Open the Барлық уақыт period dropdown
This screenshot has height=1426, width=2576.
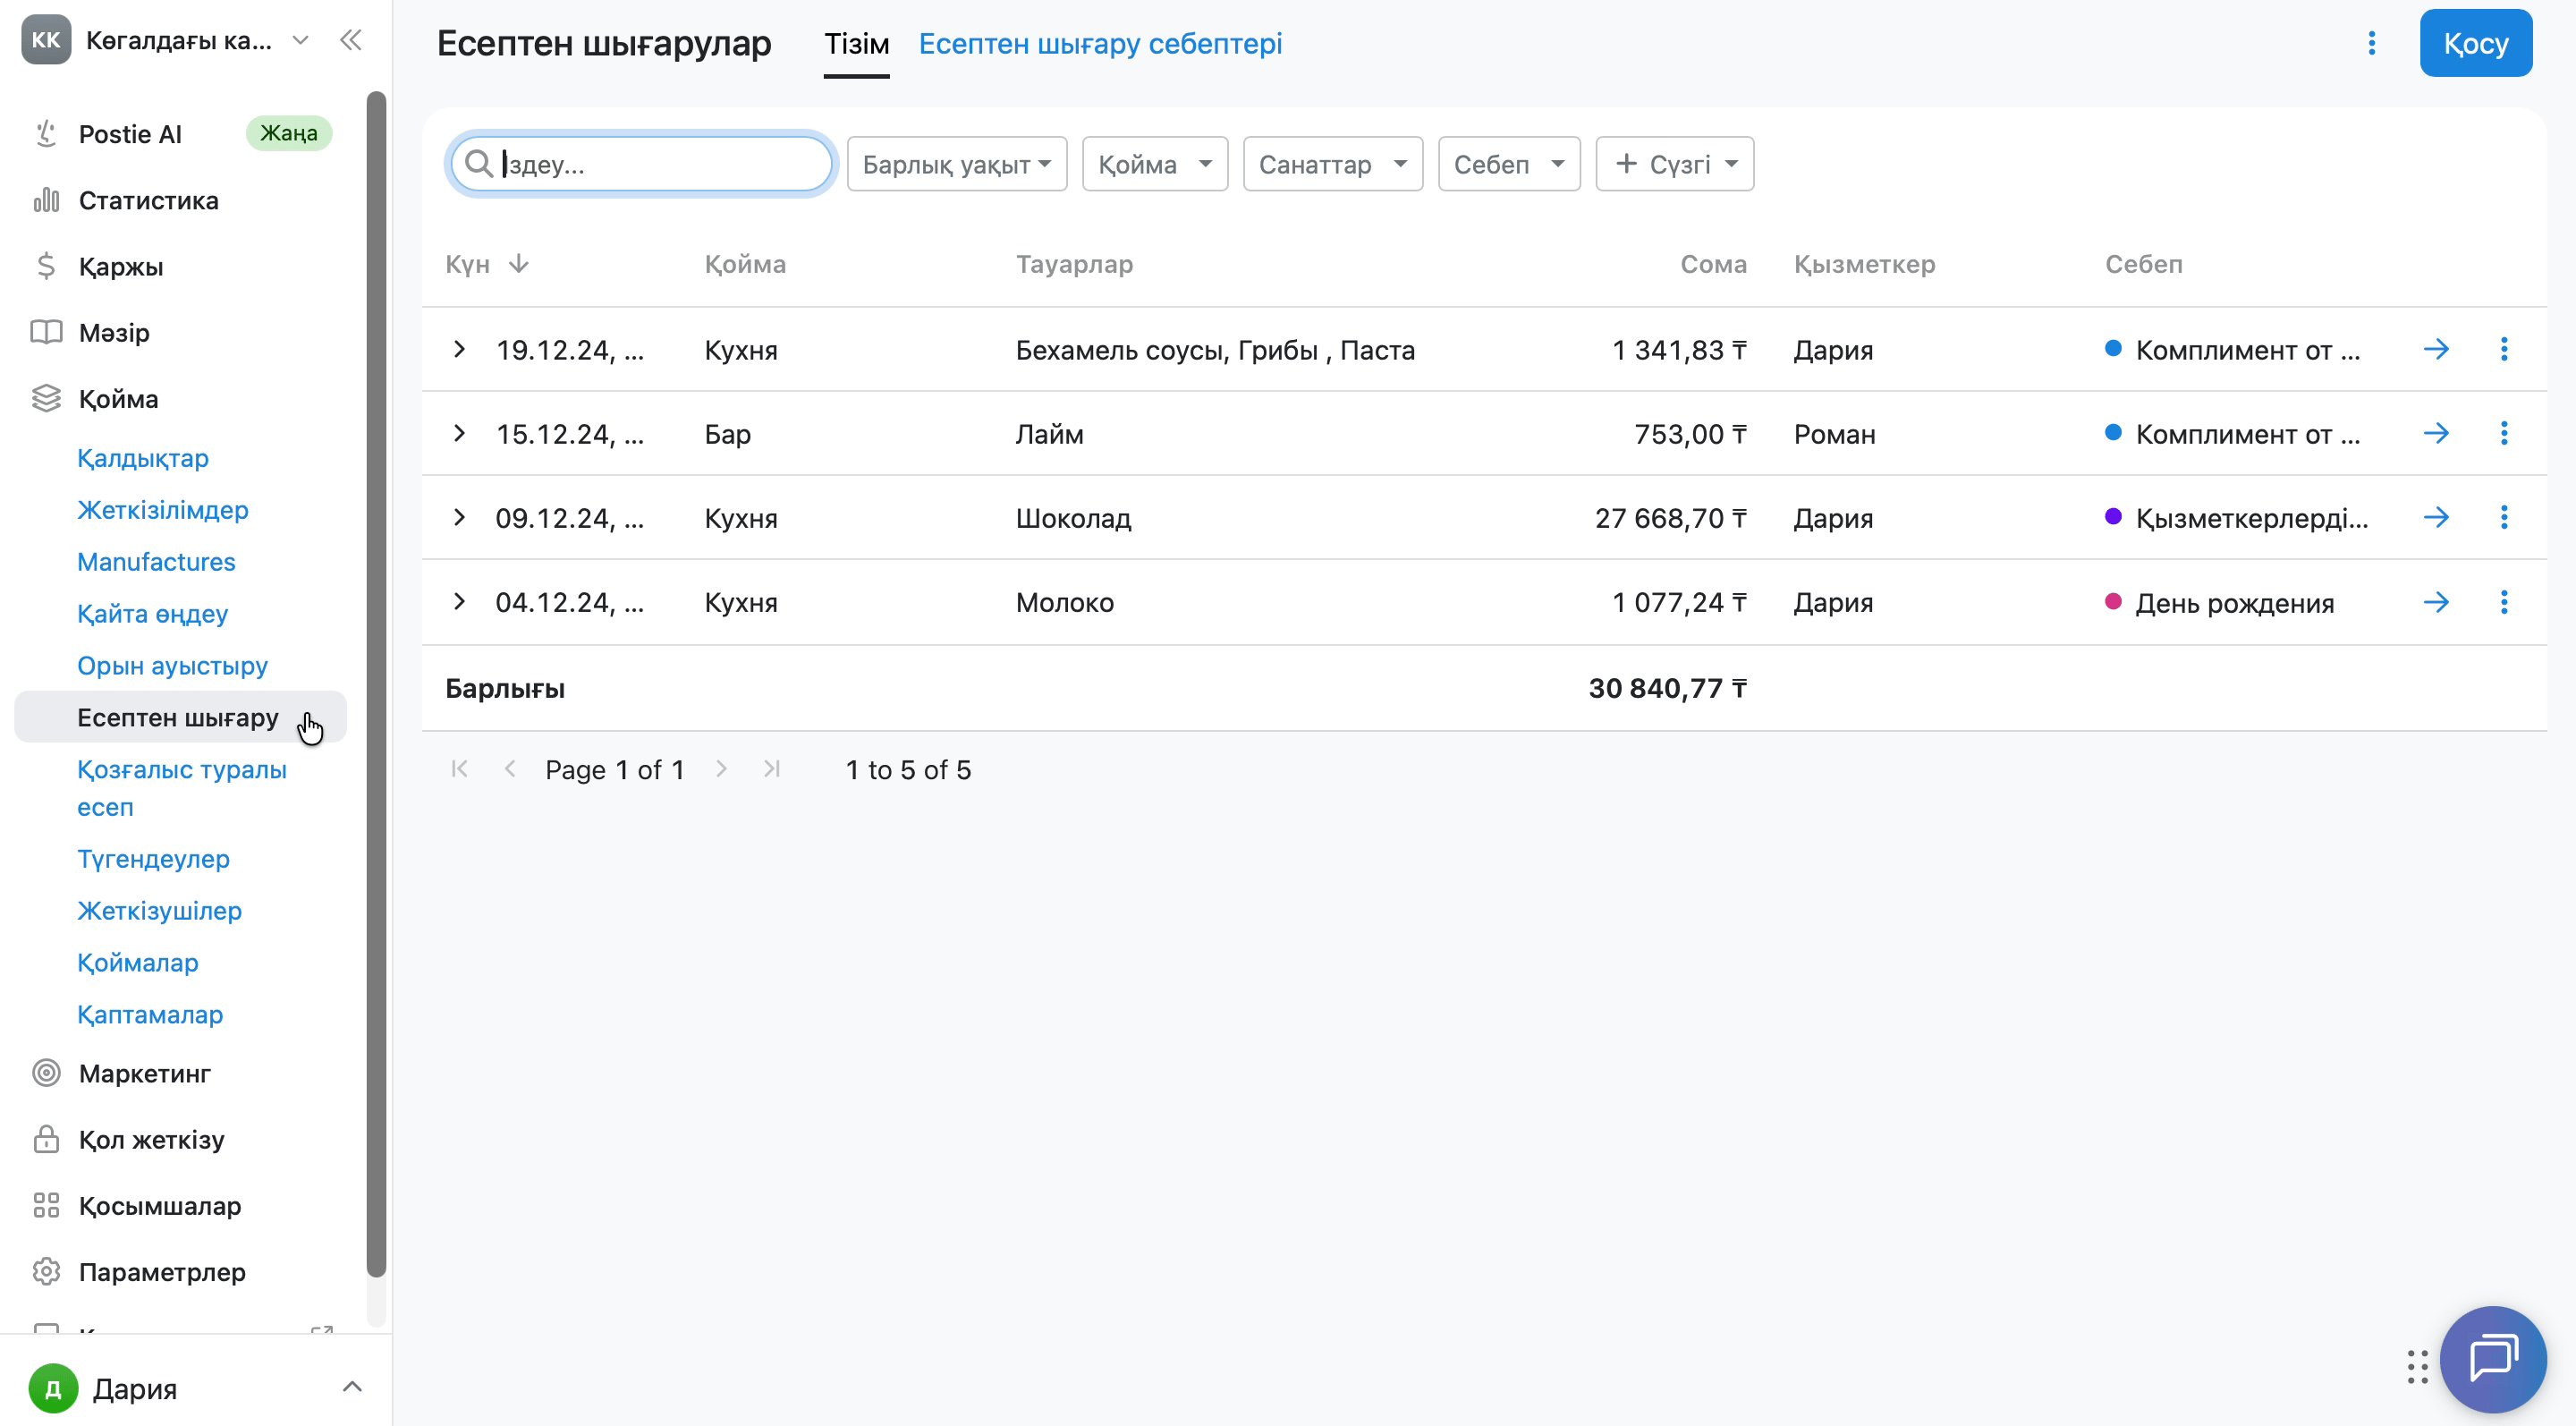pyautogui.click(x=957, y=164)
